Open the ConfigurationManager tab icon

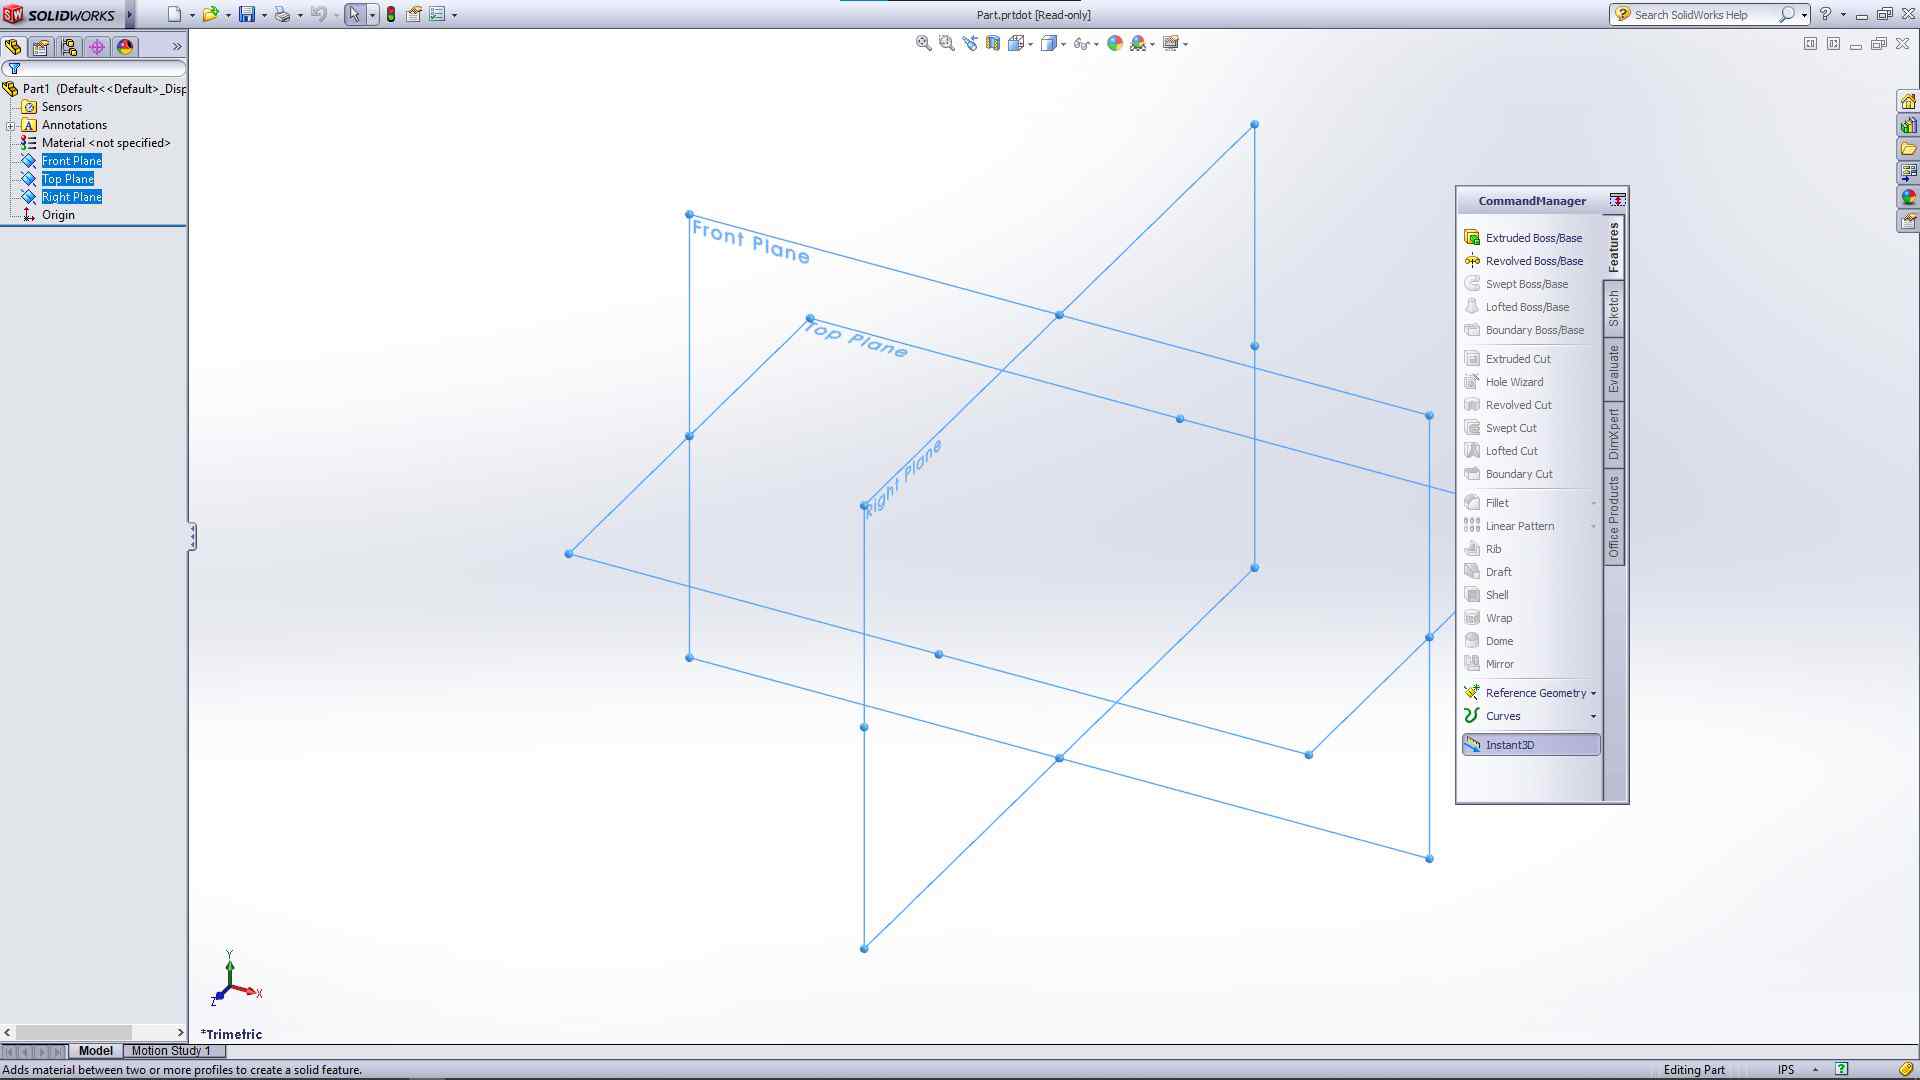[69, 47]
